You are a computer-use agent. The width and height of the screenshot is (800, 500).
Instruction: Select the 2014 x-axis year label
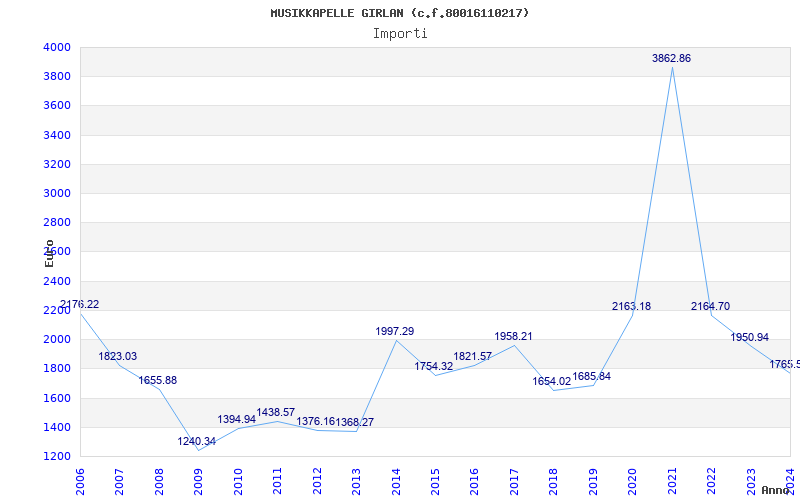click(x=396, y=482)
